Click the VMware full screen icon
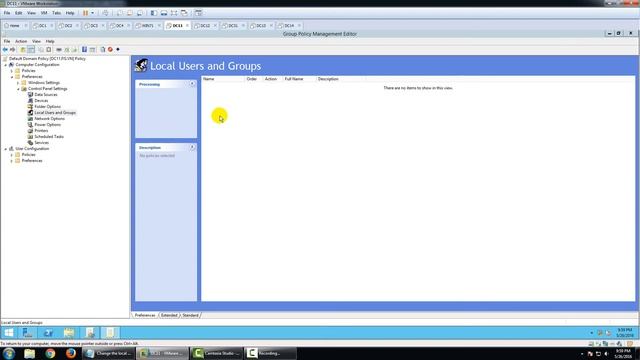The width and height of the screenshot is (640, 360). [x=174, y=13]
